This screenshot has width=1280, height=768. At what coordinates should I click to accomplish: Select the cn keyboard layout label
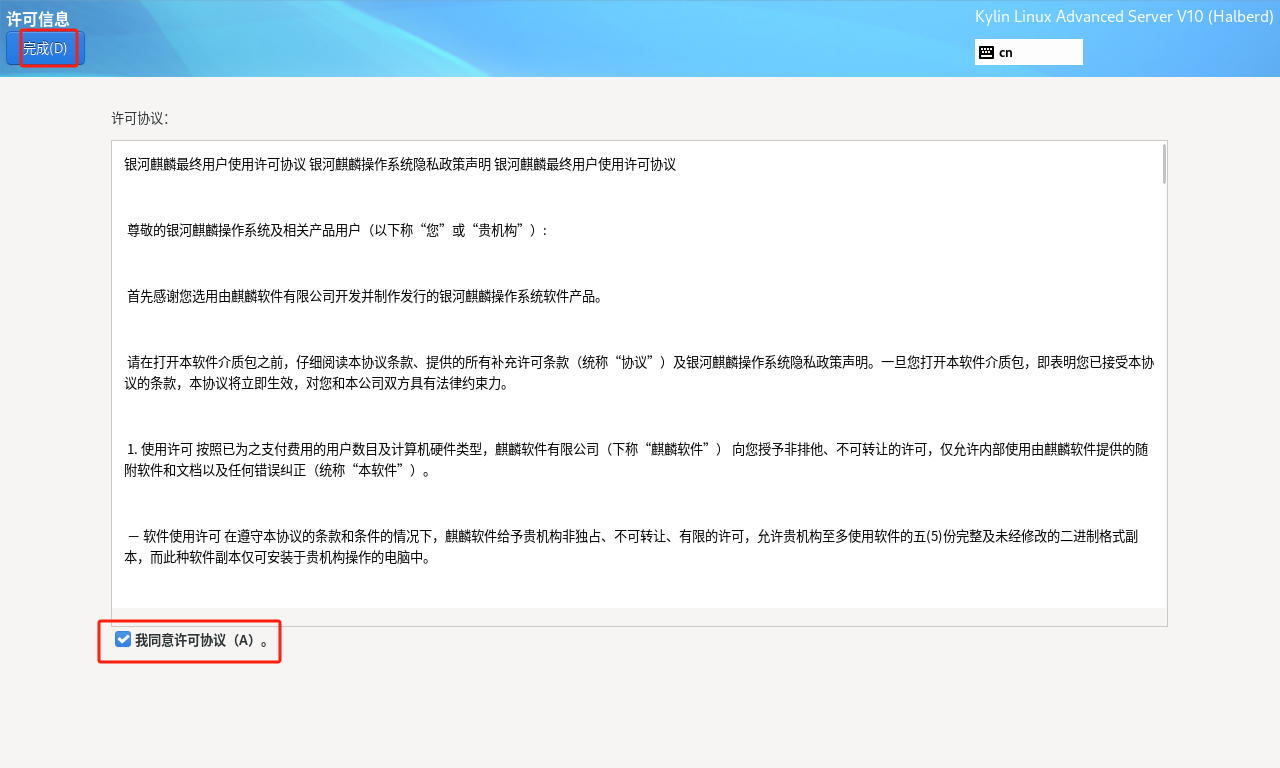click(x=1006, y=52)
